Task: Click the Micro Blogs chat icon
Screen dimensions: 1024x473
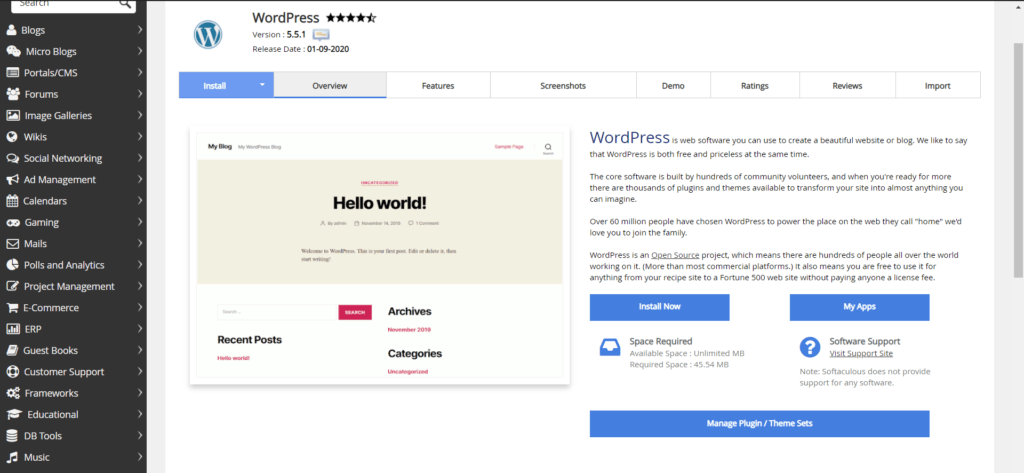Action: [x=13, y=52]
